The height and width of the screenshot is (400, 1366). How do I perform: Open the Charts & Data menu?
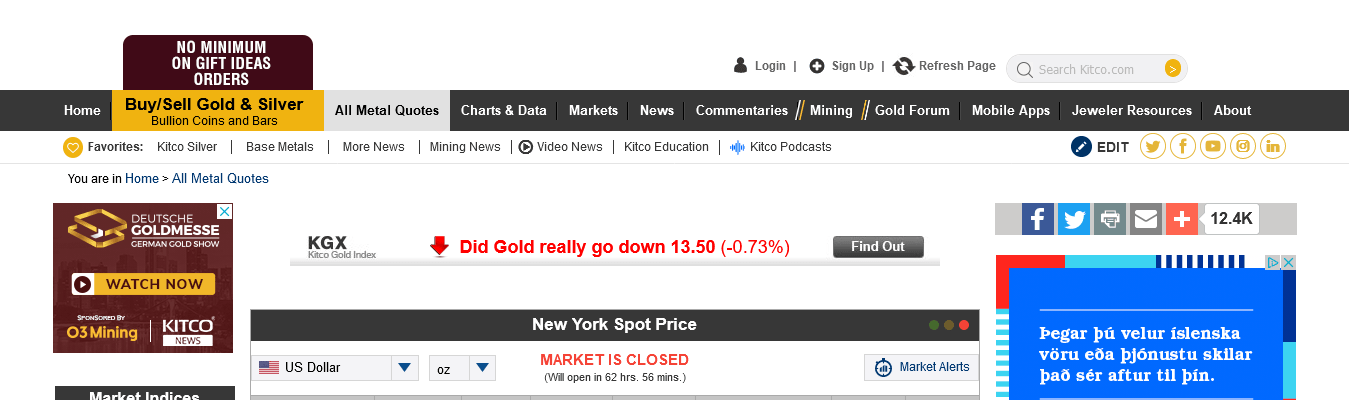click(503, 111)
